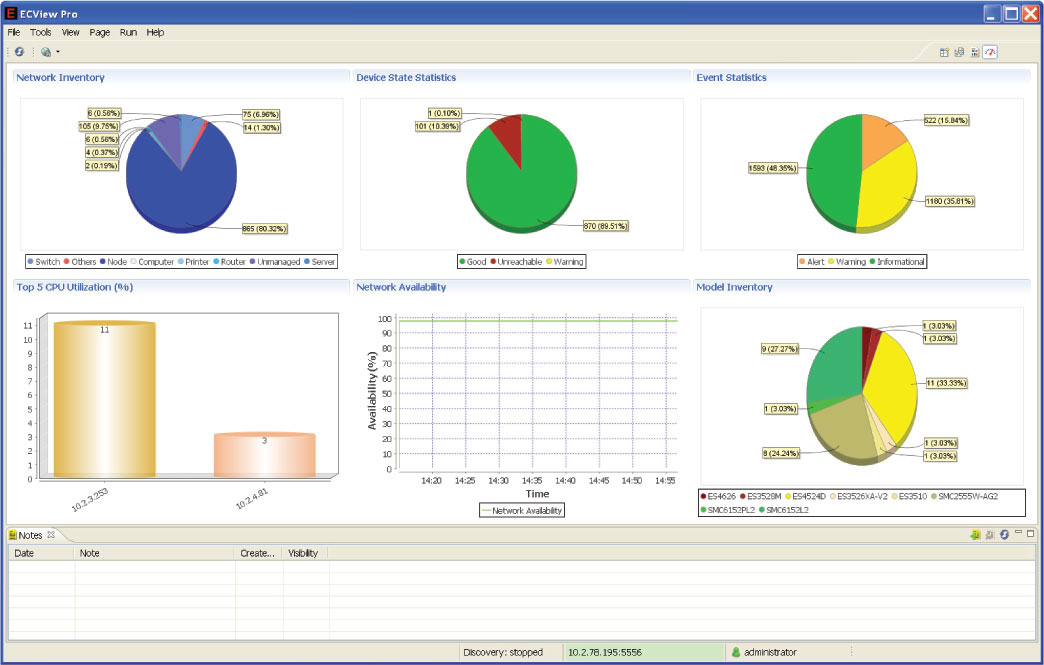The height and width of the screenshot is (665, 1044).
Task: Click the administrator user icon in status bar
Action: (x=736, y=652)
